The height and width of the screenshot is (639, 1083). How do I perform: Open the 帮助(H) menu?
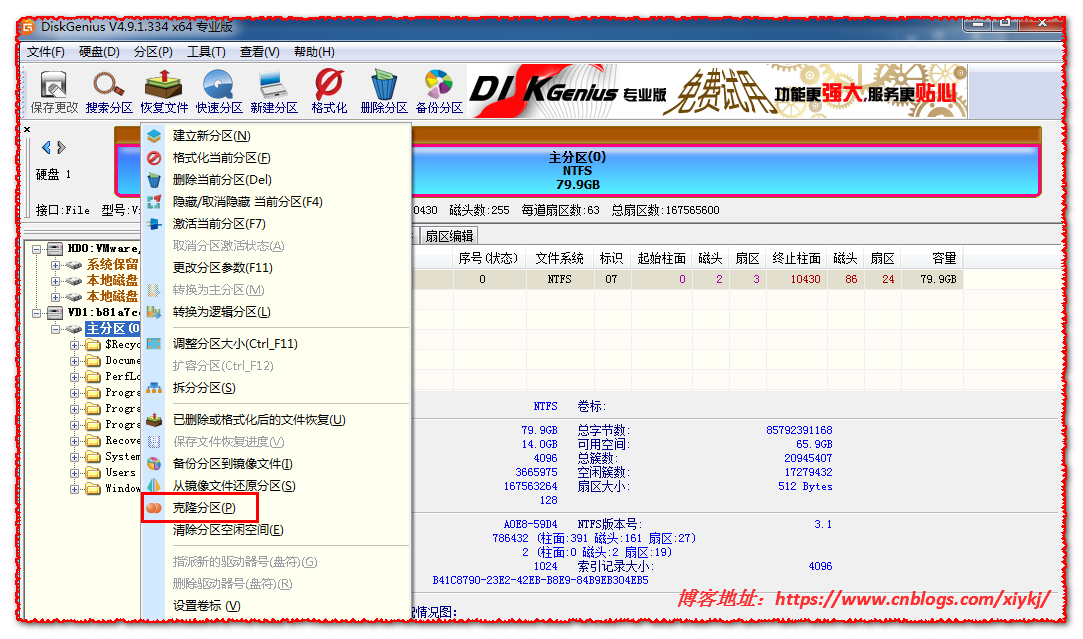tap(314, 52)
